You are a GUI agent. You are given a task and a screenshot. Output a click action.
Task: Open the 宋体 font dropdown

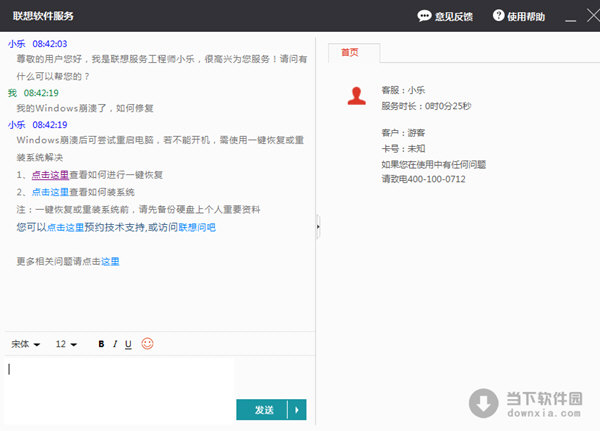(x=25, y=344)
